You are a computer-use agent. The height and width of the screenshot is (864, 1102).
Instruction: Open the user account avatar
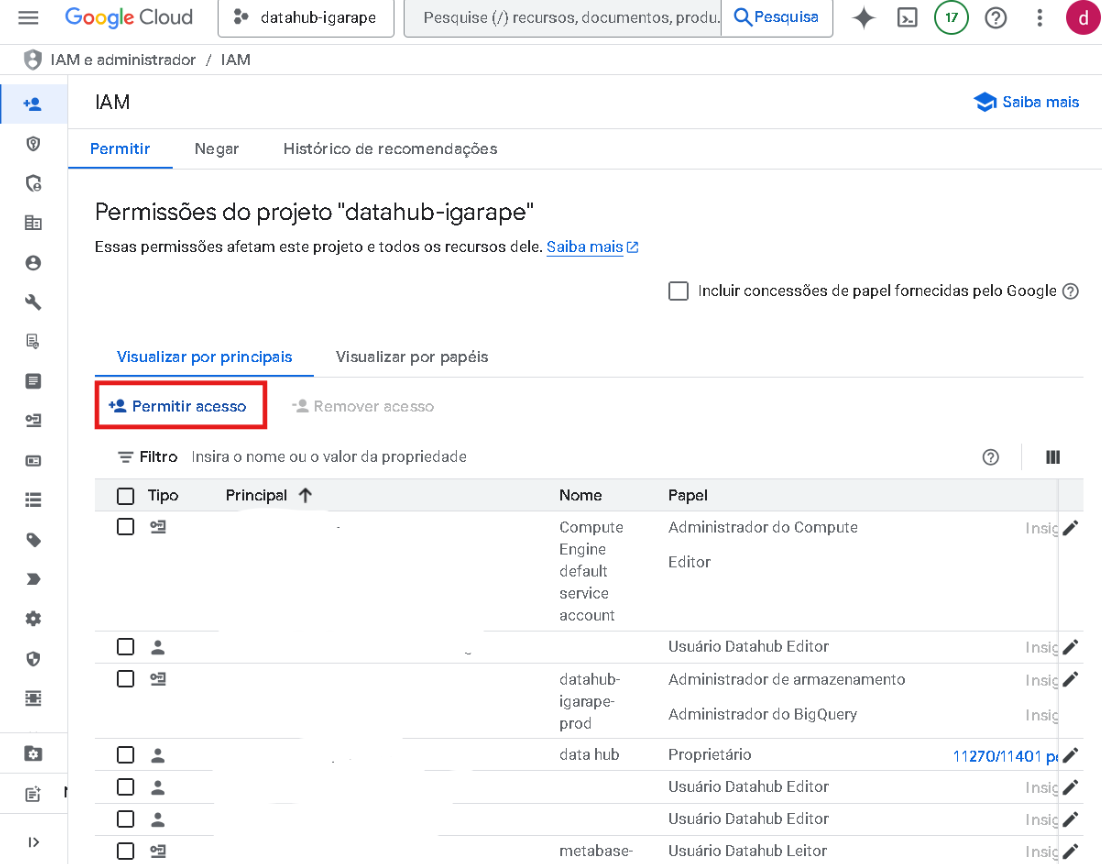pos(1082,18)
